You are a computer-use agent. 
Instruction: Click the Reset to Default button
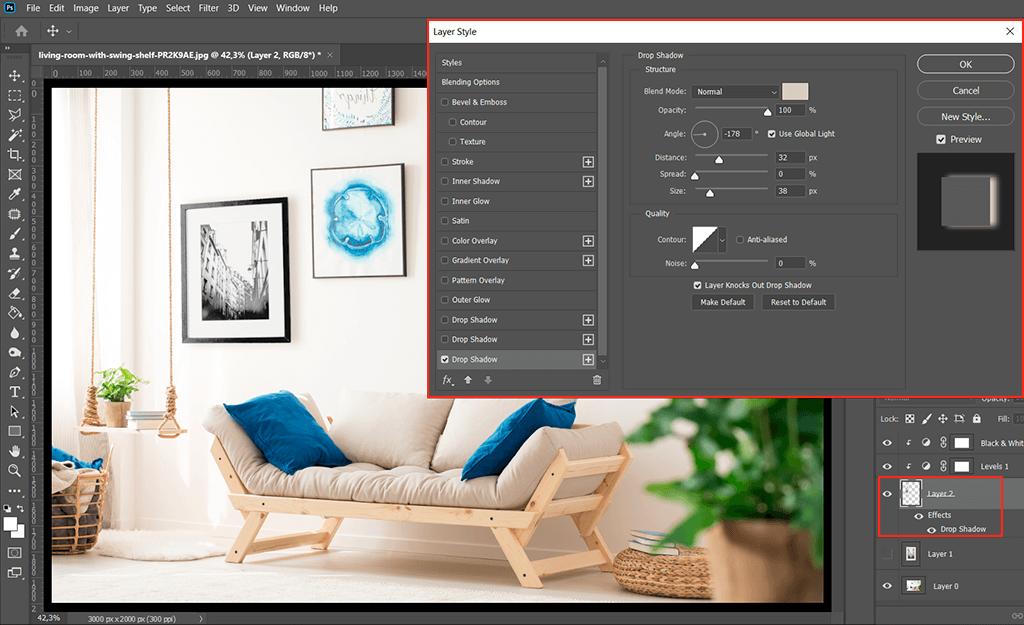[798, 302]
